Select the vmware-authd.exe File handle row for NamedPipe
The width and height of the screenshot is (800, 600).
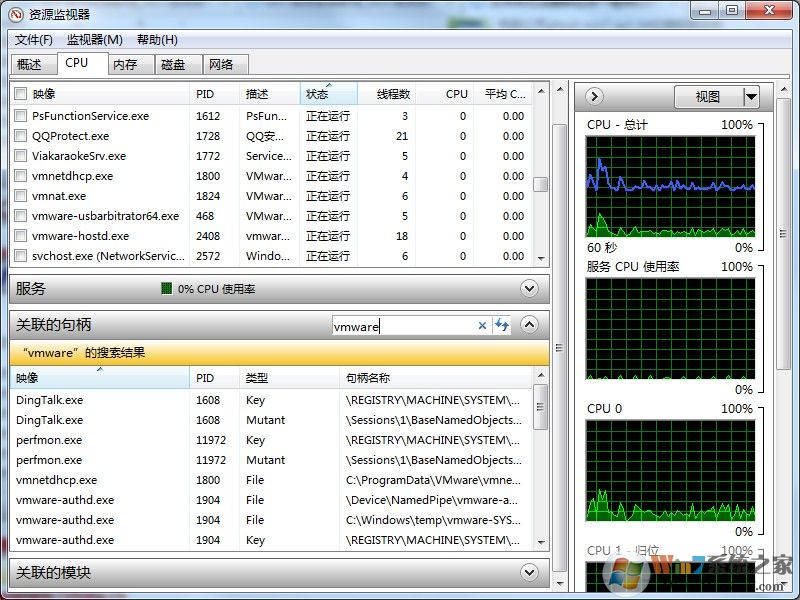coord(270,500)
